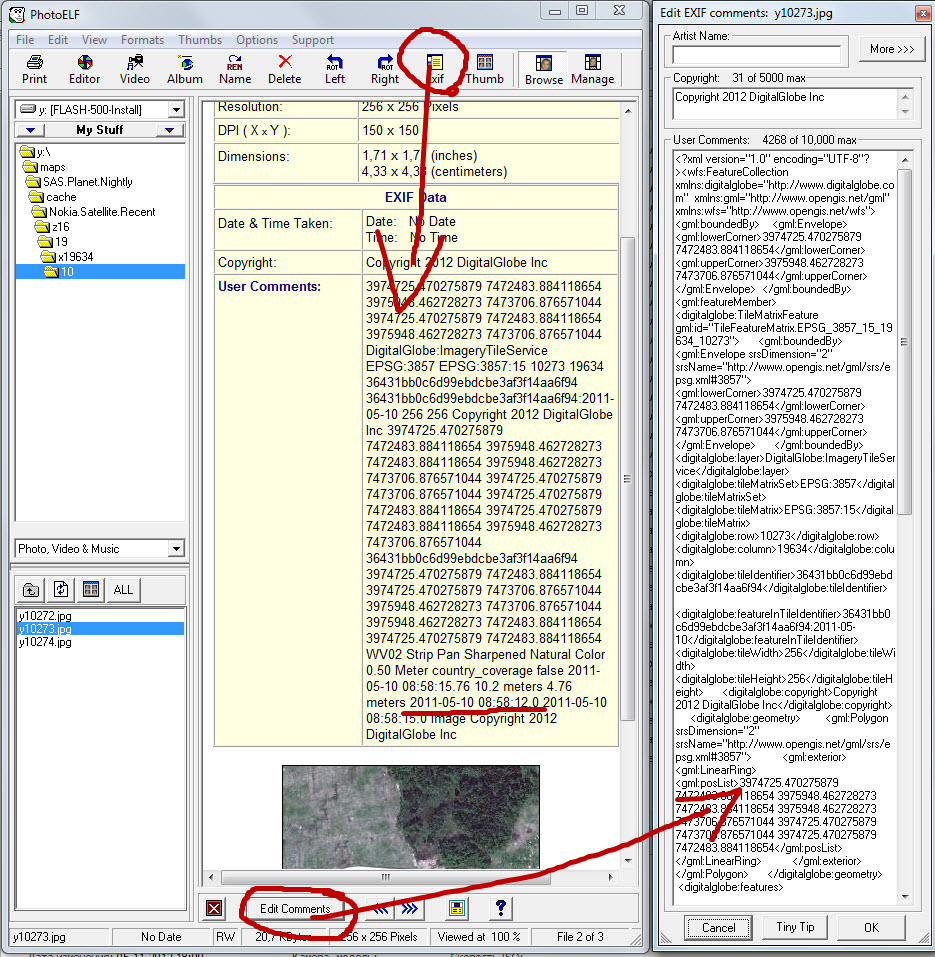Viewport: 935px width, 957px height.
Task: Click the Print toolbar icon
Action: coord(35,69)
